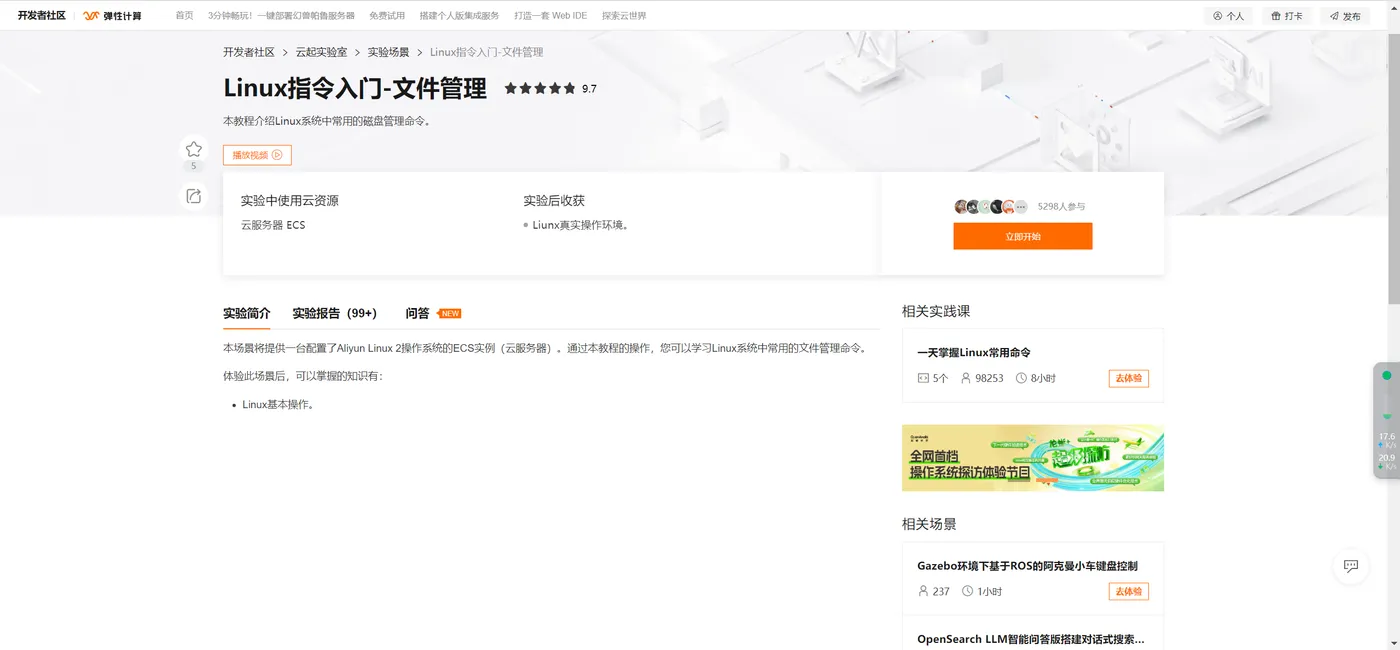Click 实验场景 breadcrumb link
The height and width of the screenshot is (650, 1400).
(x=388, y=52)
